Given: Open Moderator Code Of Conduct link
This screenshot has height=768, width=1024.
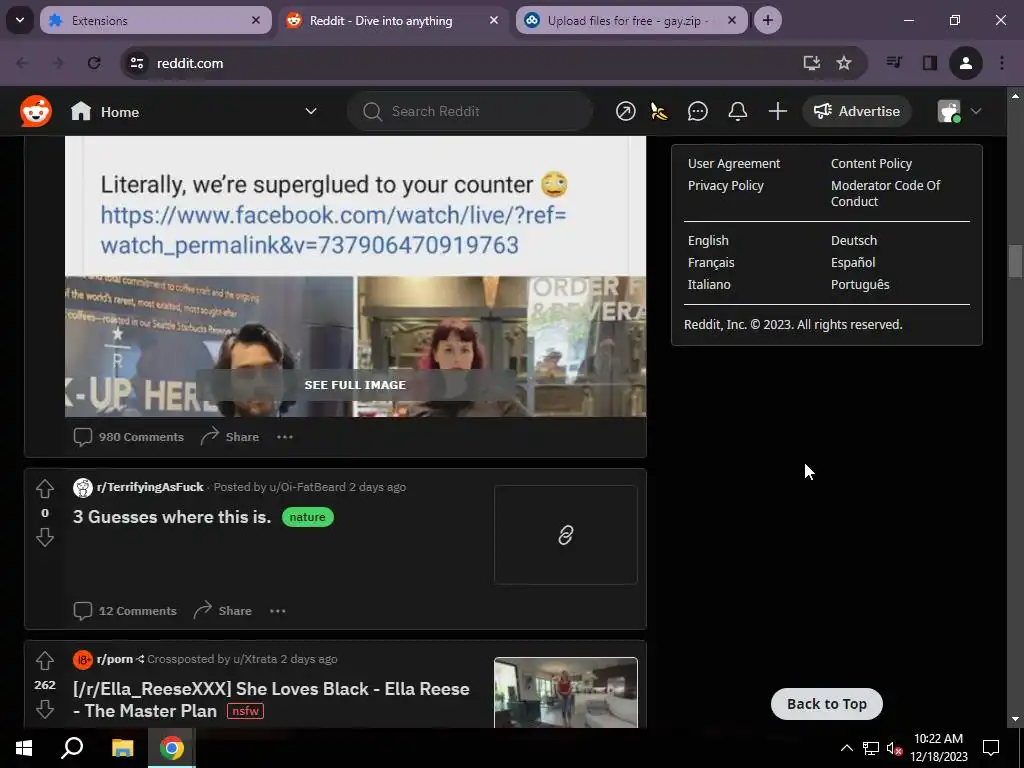Looking at the screenshot, I should (x=886, y=193).
